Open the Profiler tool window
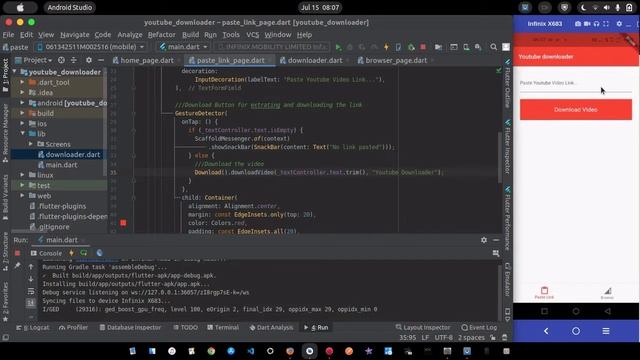This screenshot has width=640, height=360. tap(73, 328)
